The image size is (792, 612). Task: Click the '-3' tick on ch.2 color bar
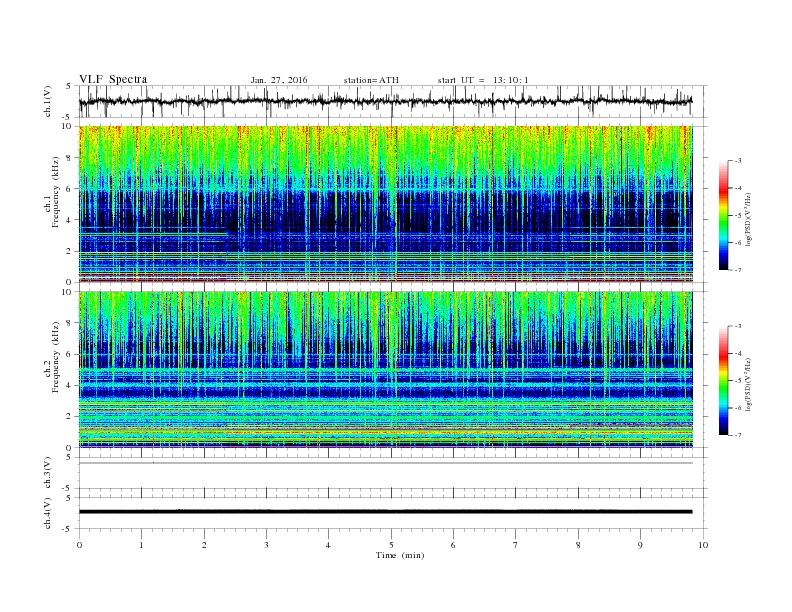pyautogui.click(x=738, y=326)
